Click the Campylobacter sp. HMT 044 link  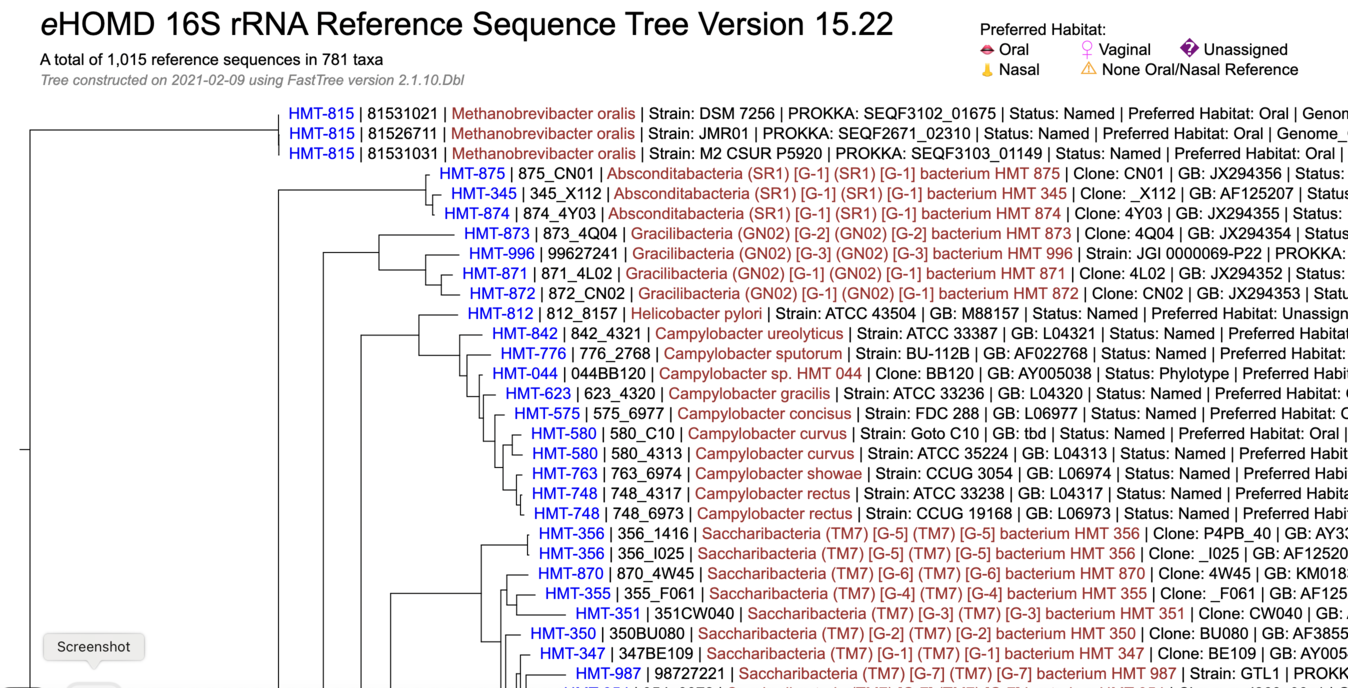tap(759, 374)
